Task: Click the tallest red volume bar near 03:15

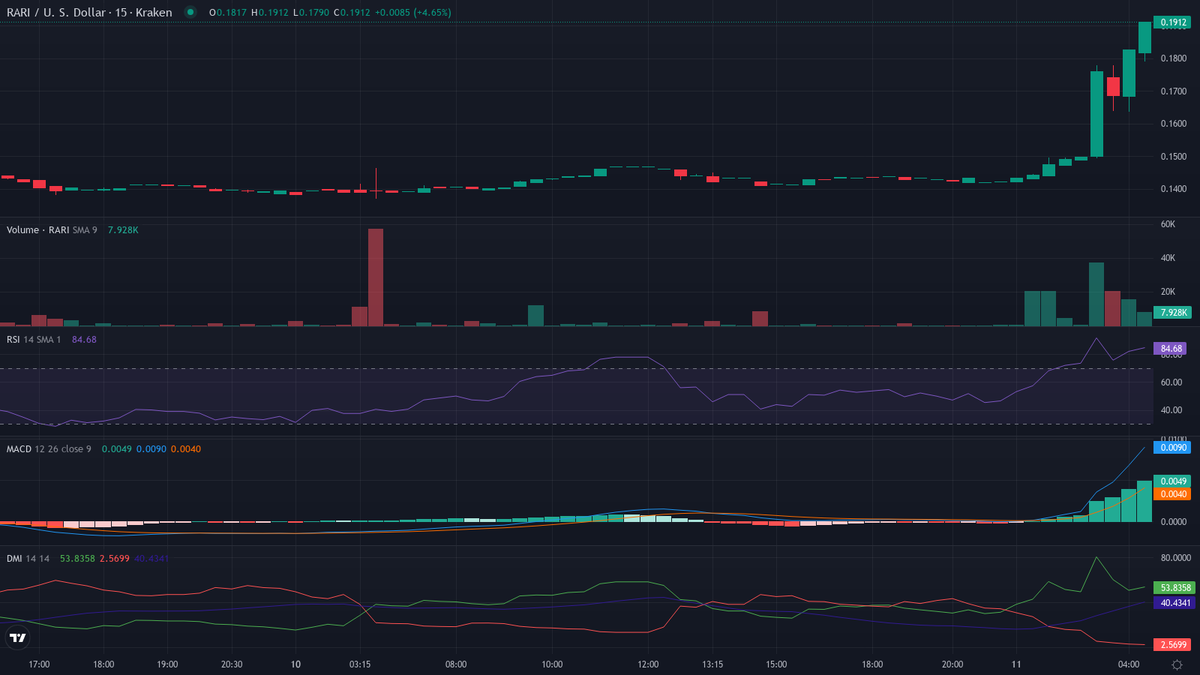Action: (x=376, y=277)
